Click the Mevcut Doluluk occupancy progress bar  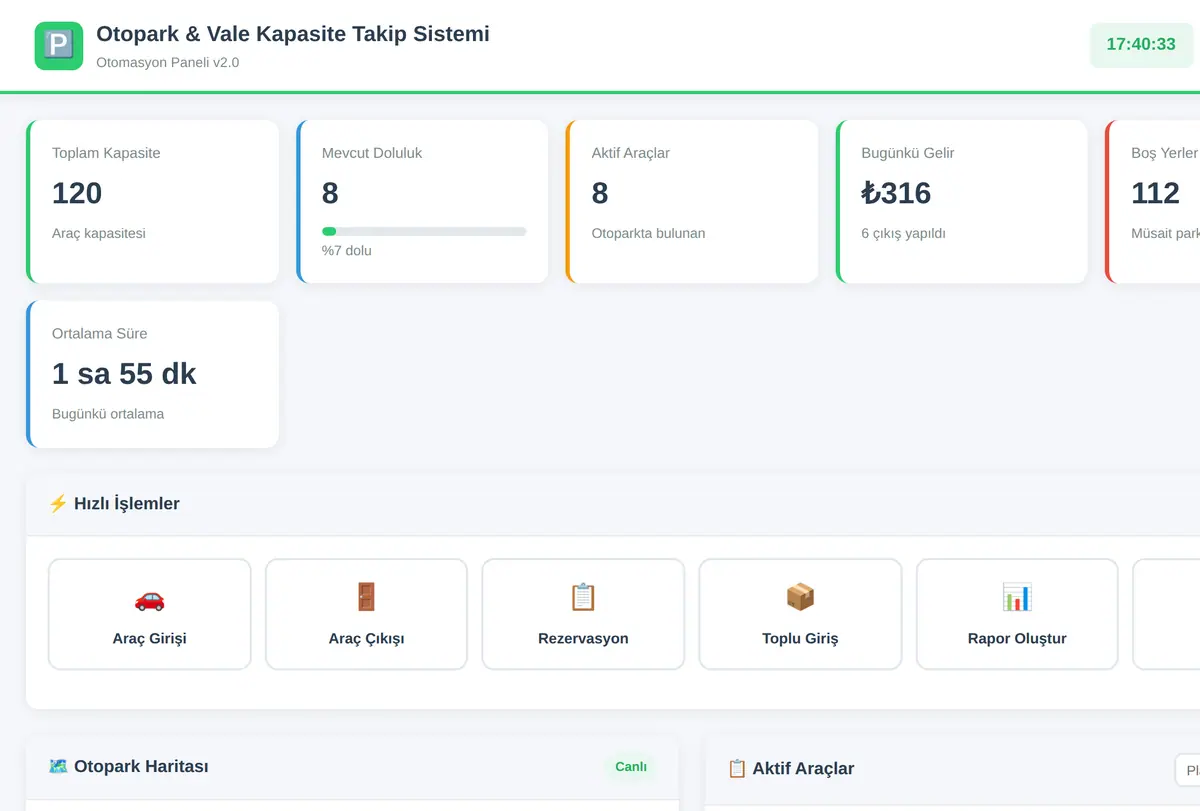coord(424,231)
